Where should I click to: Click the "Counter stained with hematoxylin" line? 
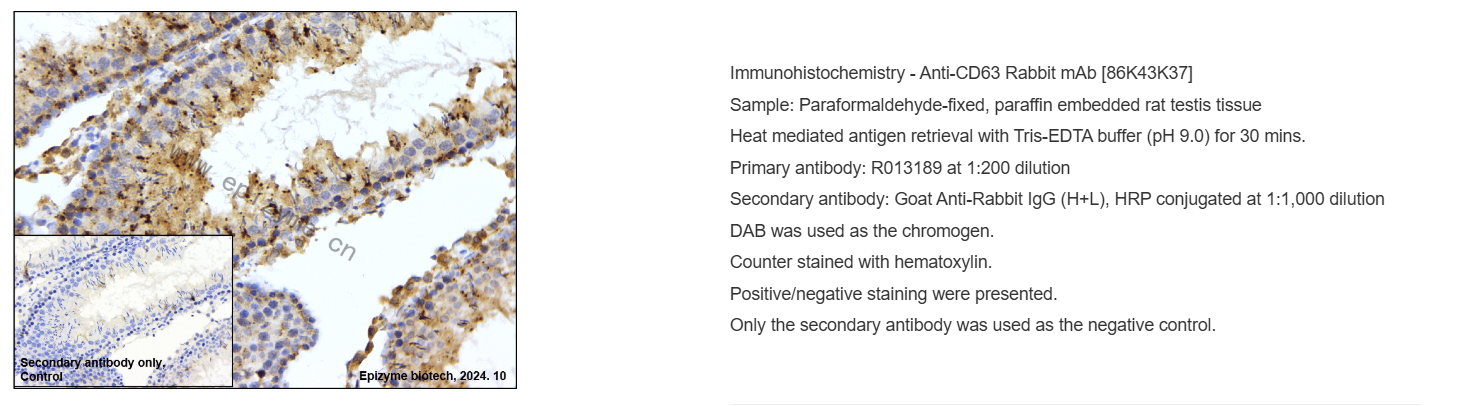(860, 262)
